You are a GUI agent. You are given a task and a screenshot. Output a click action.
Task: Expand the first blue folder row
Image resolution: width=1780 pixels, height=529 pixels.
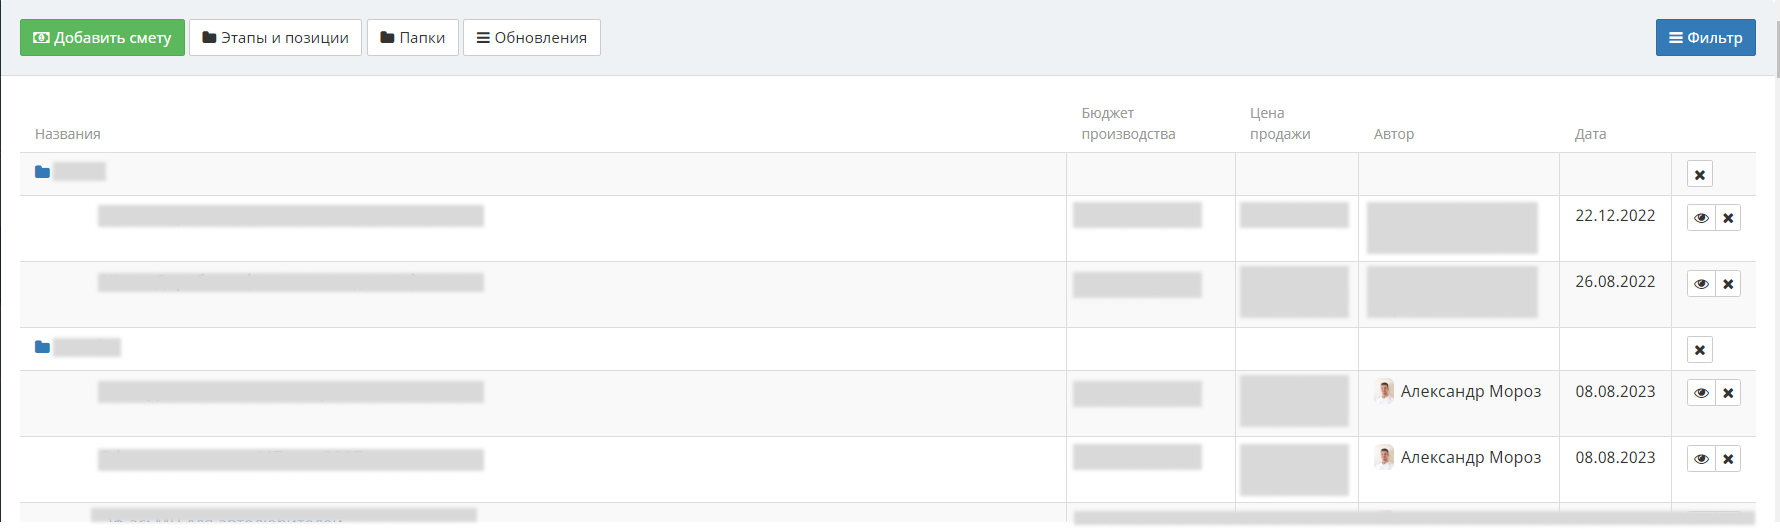point(42,172)
